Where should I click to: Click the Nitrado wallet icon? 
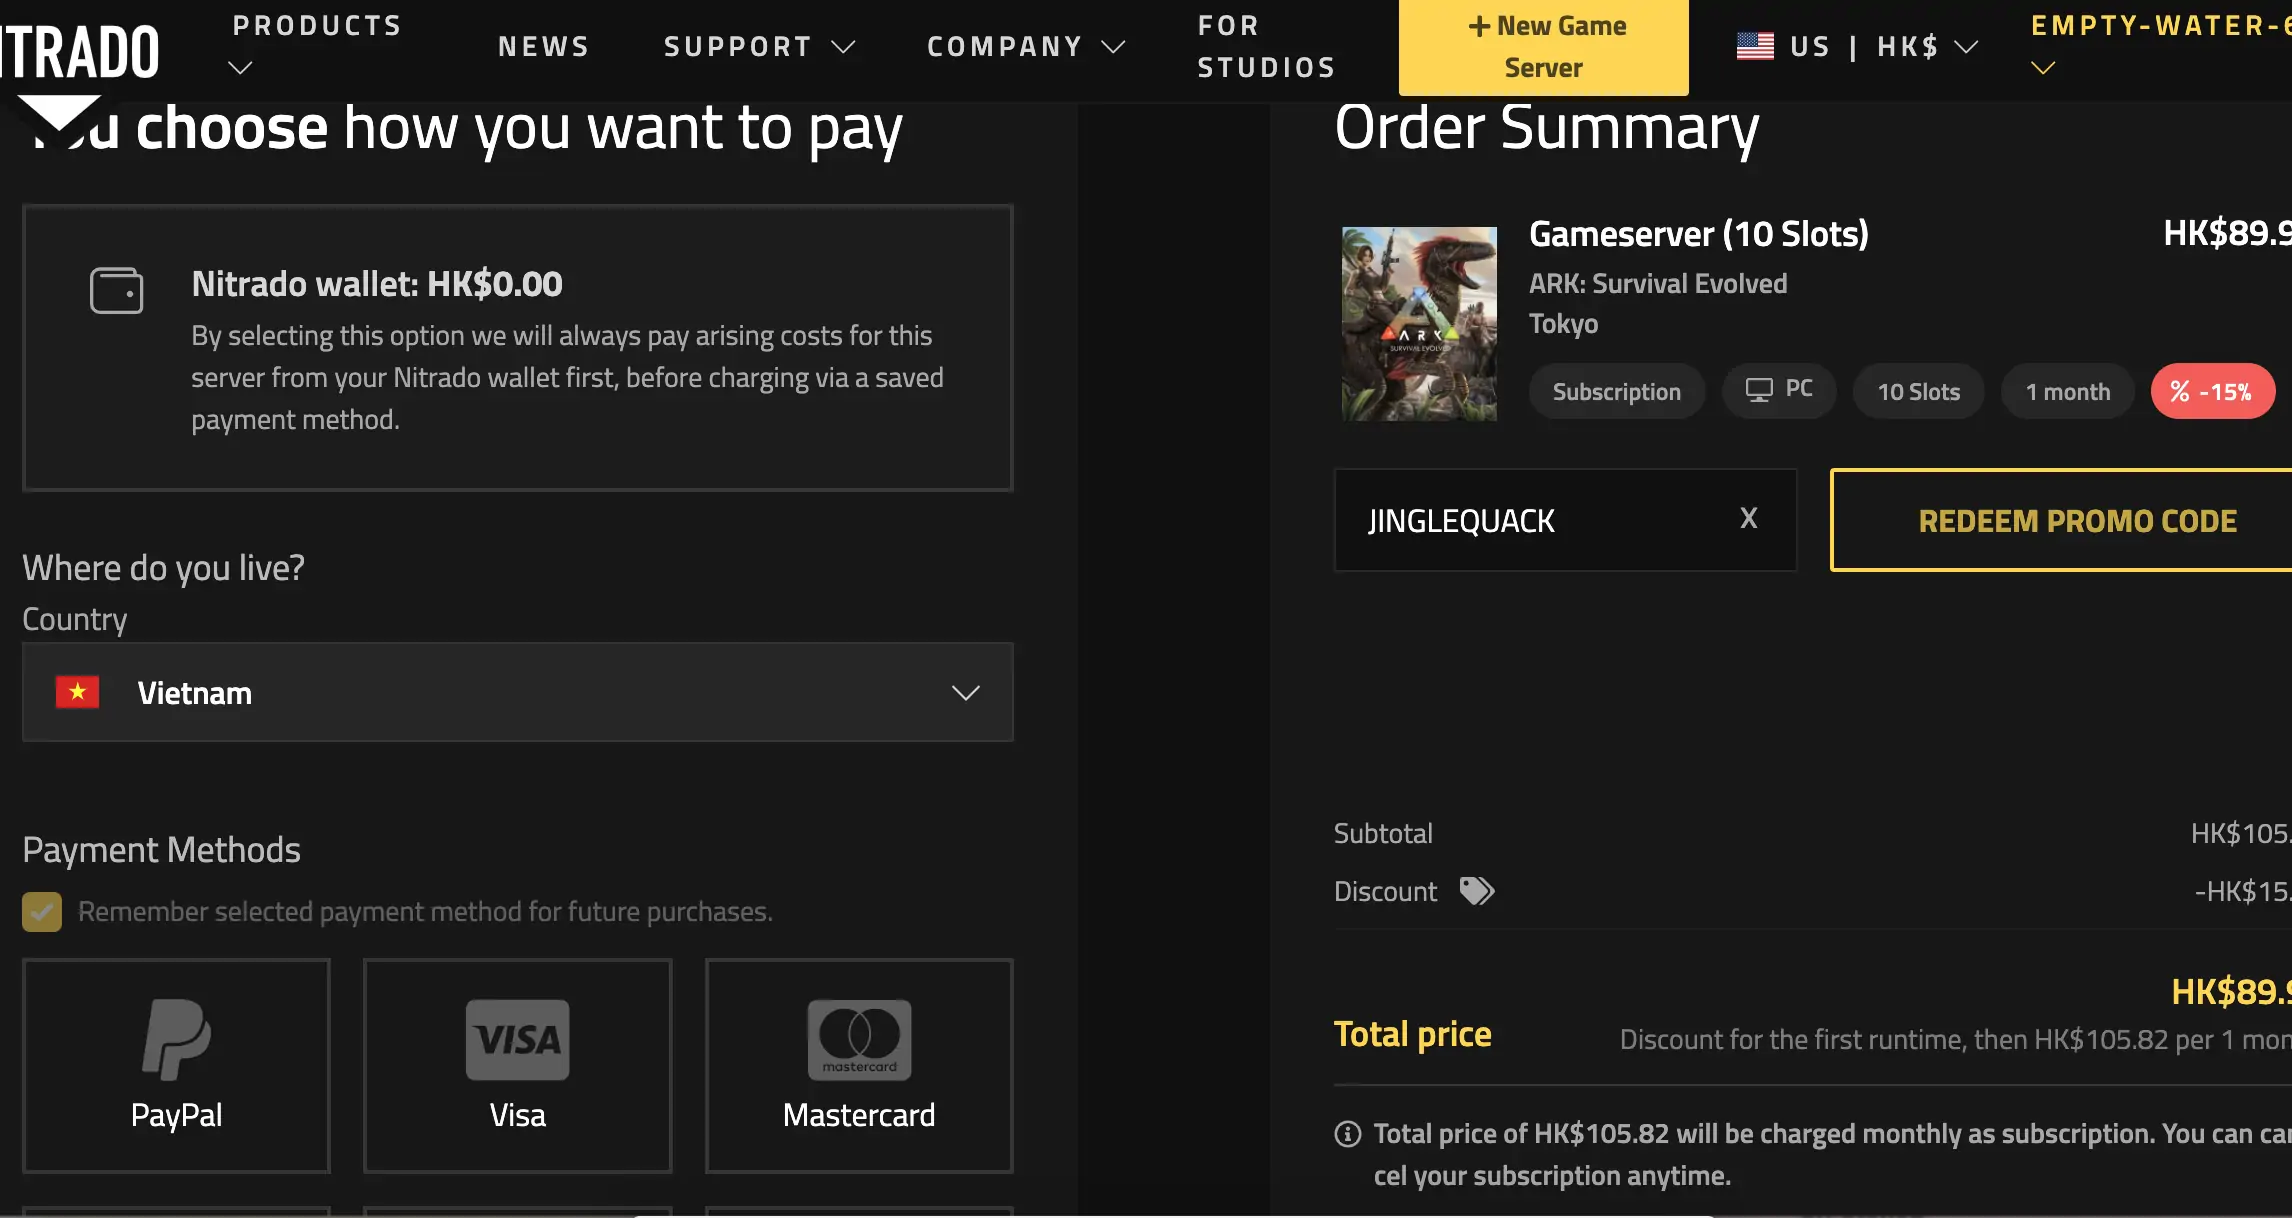pyautogui.click(x=117, y=291)
